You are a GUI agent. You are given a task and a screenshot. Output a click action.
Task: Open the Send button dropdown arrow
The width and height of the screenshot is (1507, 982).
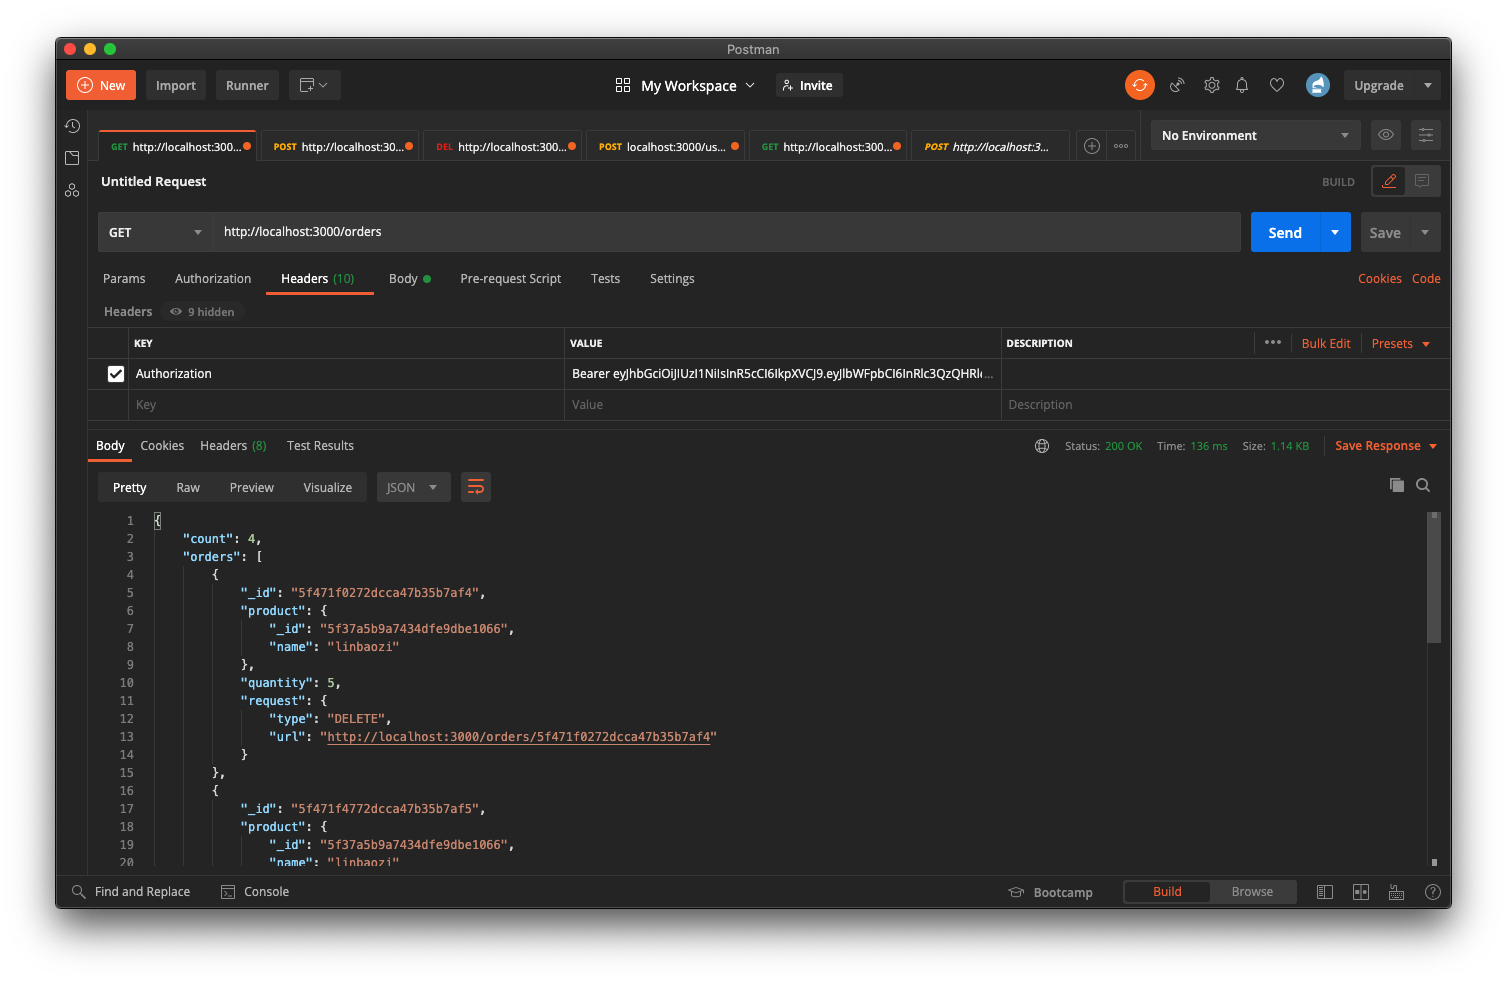coord(1335,232)
